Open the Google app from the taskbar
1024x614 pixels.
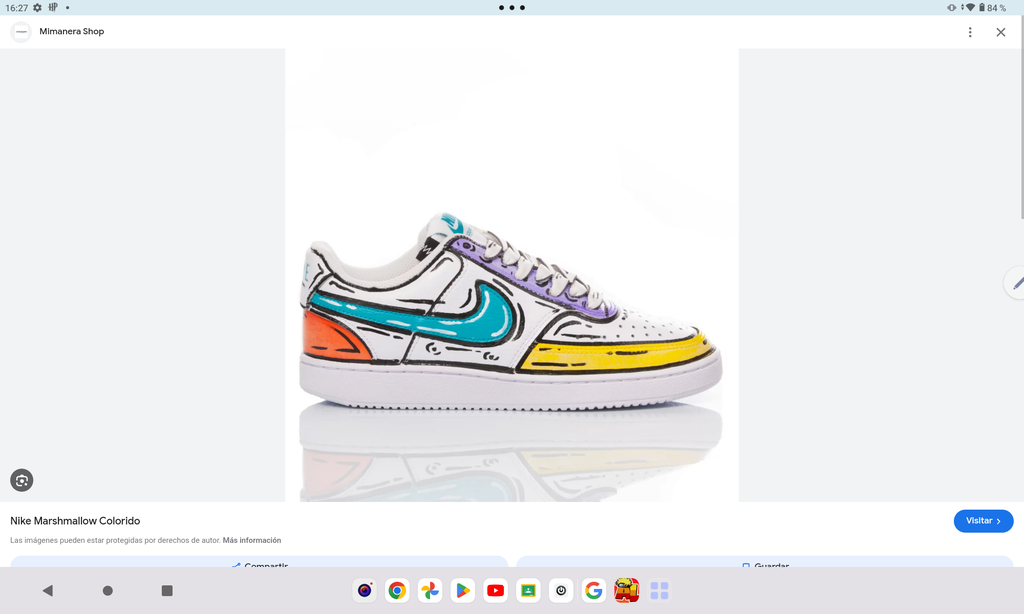[x=594, y=590]
